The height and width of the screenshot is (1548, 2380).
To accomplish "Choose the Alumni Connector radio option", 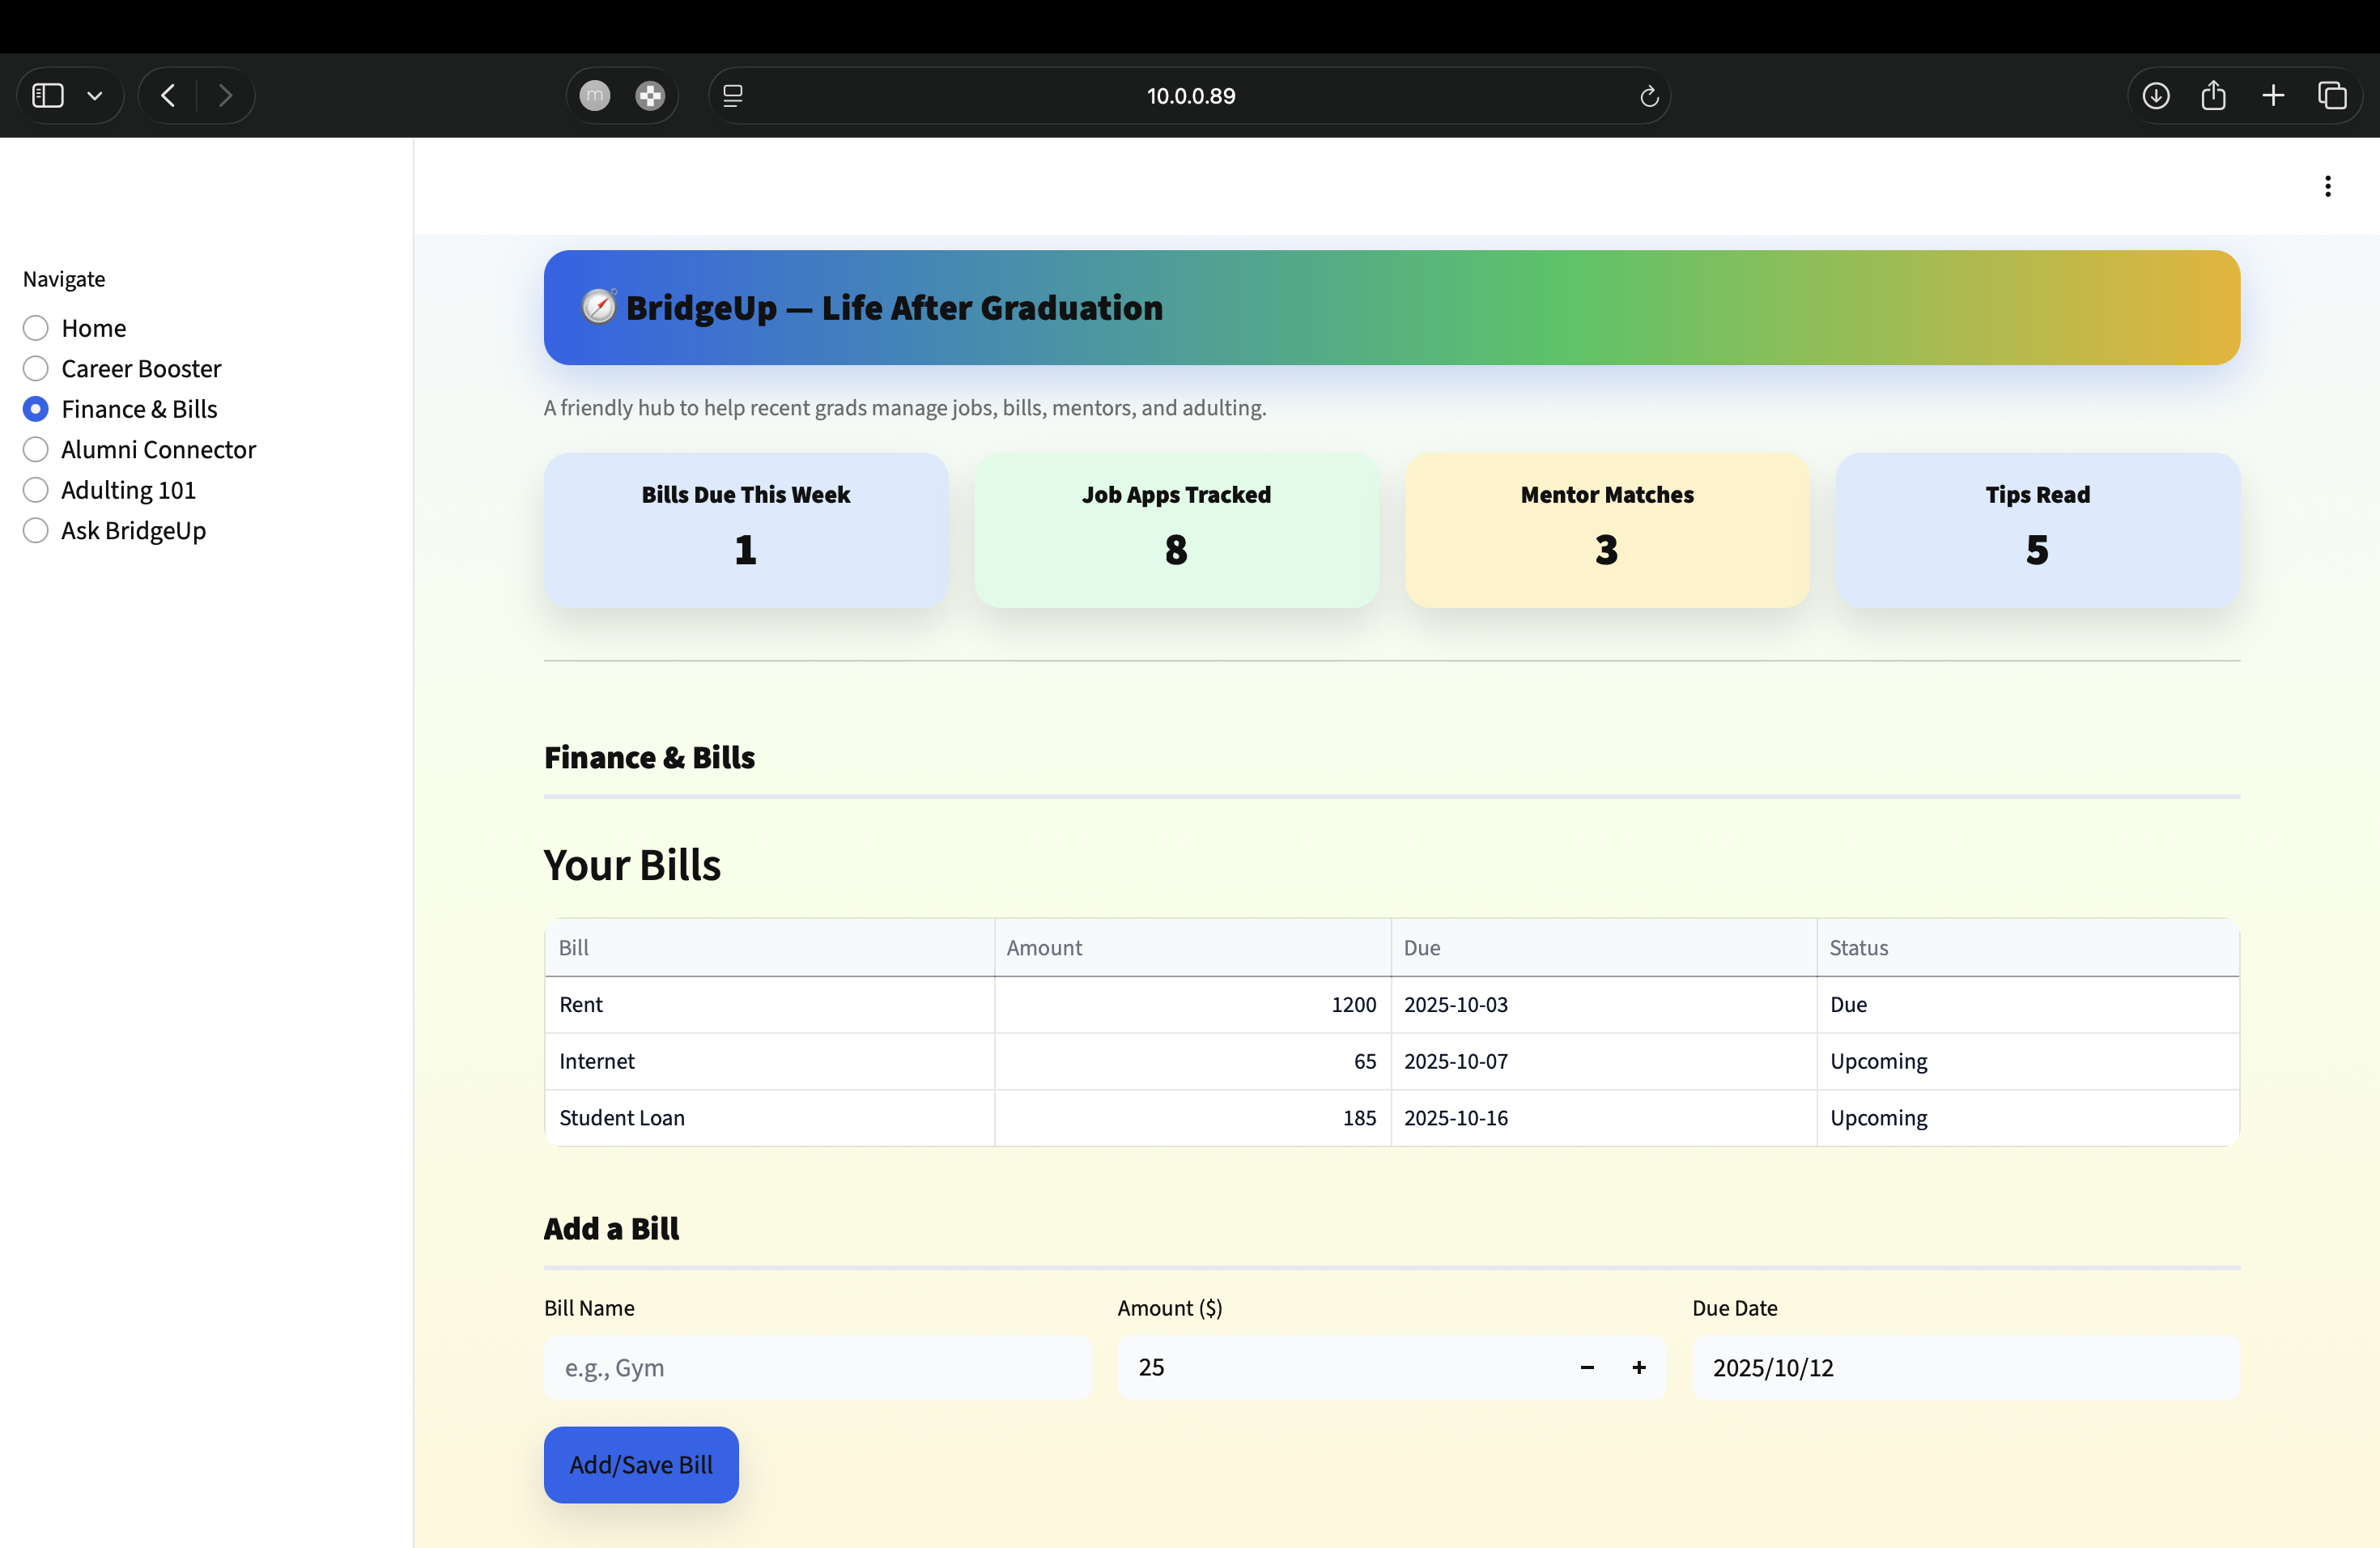I will click(36, 450).
